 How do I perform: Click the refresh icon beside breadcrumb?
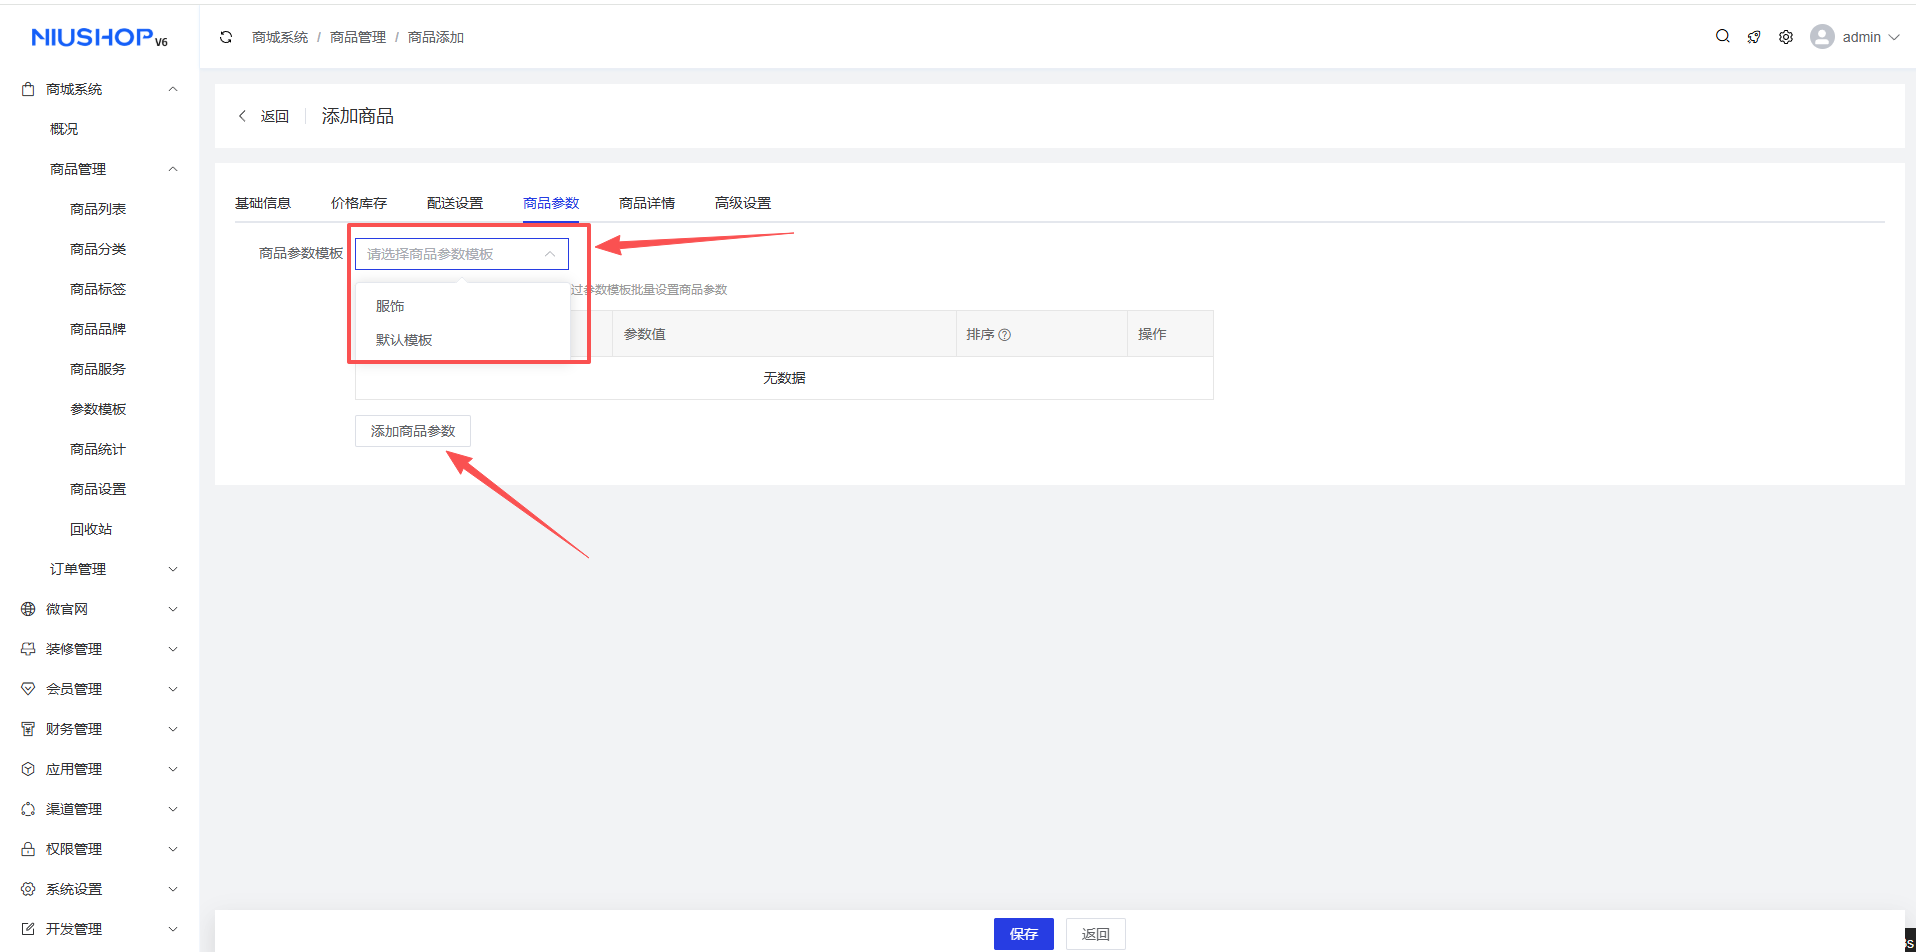click(226, 37)
